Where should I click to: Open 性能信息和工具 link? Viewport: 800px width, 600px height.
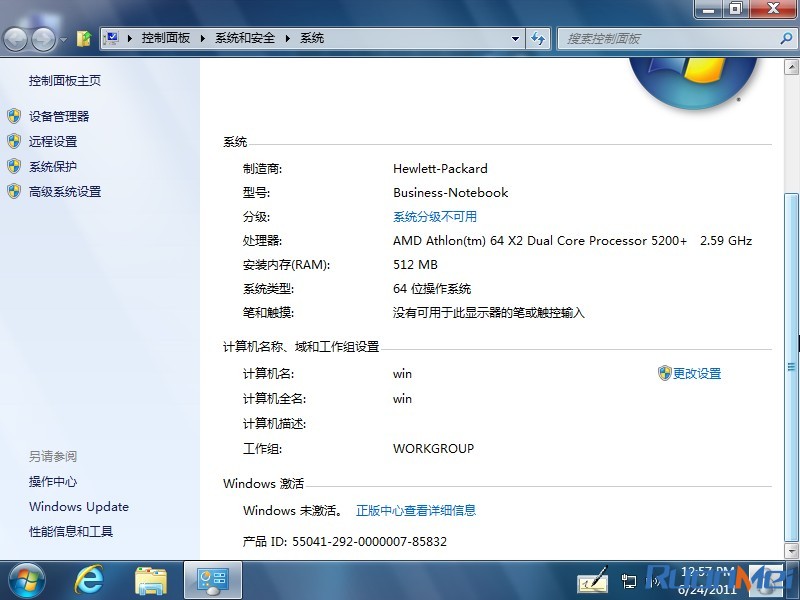point(71,532)
